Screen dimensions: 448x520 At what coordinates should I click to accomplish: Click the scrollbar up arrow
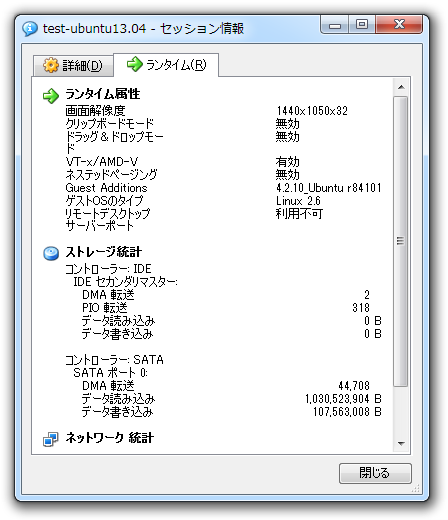tap(401, 87)
